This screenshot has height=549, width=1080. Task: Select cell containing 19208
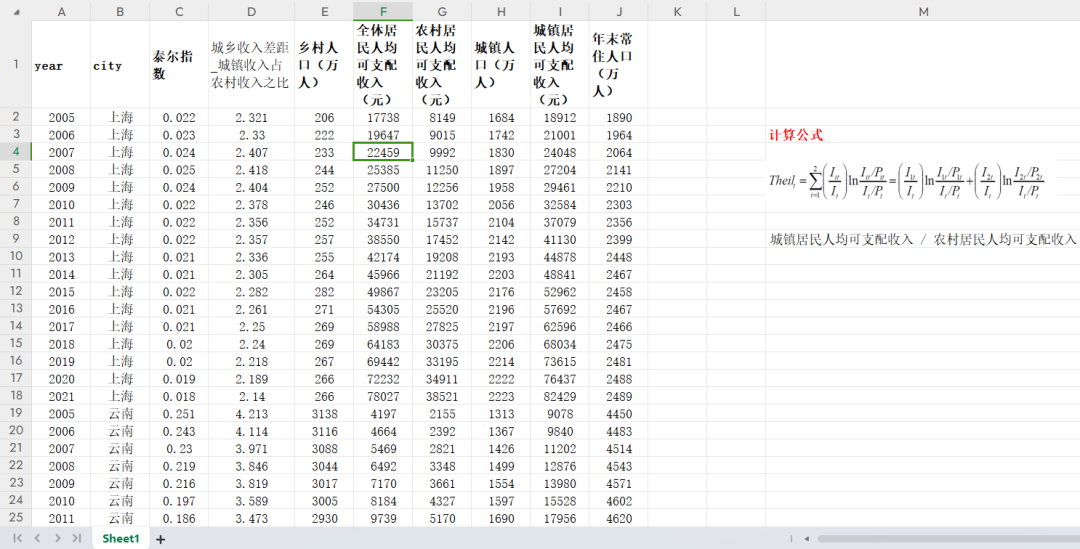click(442, 256)
